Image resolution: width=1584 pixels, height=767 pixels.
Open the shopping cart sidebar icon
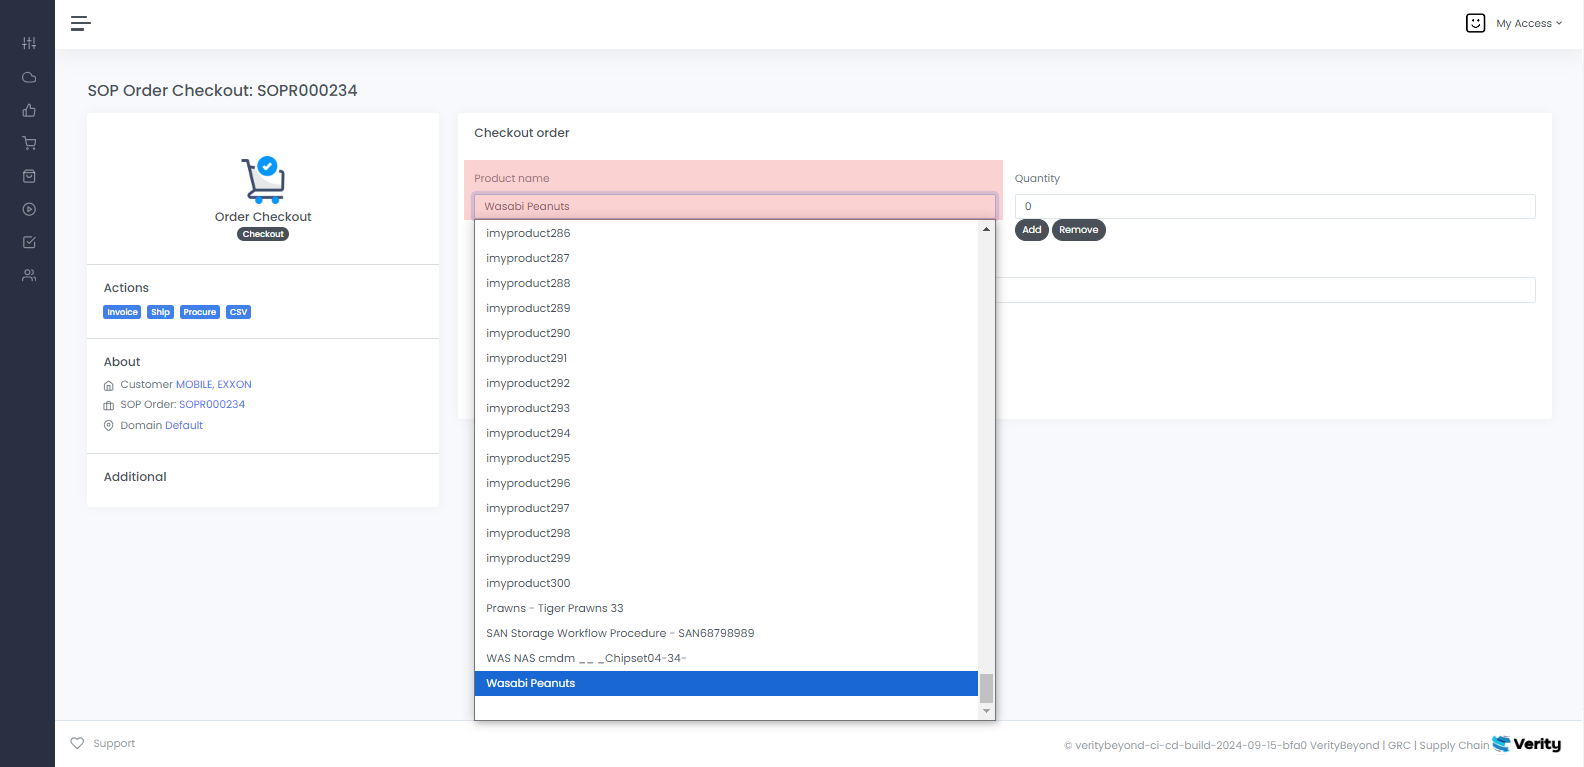point(29,143)
